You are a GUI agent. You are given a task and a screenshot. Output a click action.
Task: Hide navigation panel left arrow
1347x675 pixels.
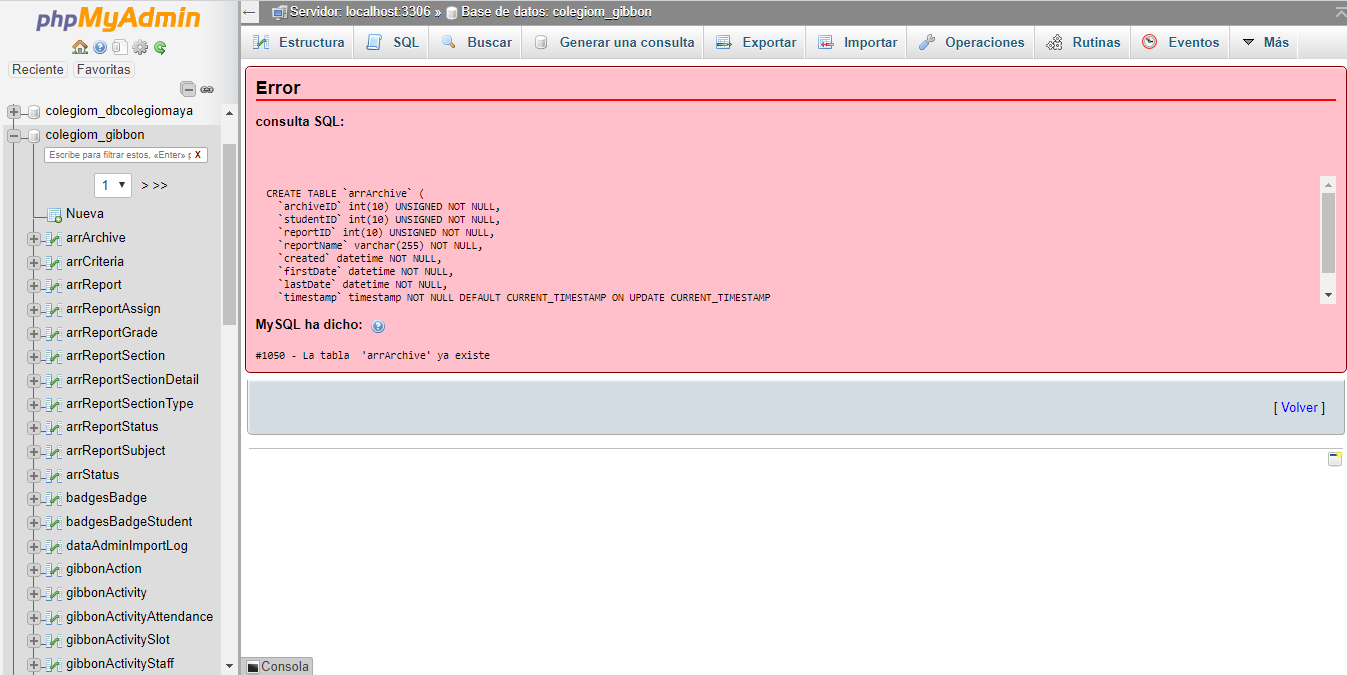[249, 12]
